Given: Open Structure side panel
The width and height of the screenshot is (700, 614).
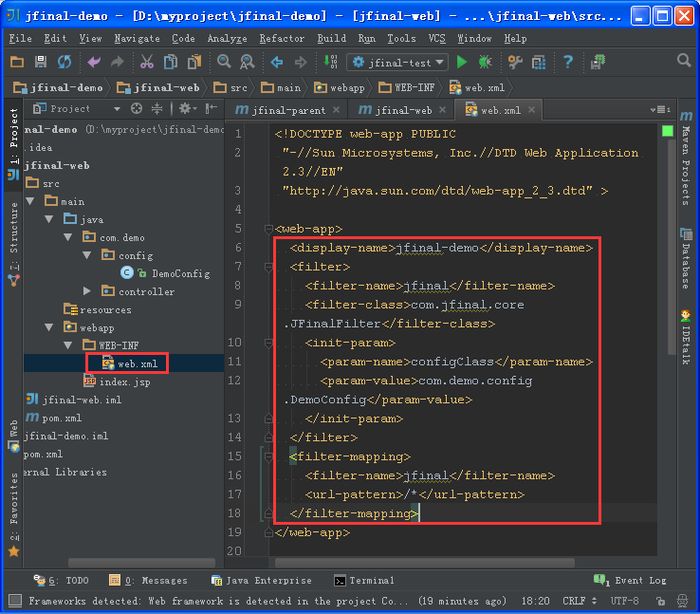Looking at the screenshot, I should click(x=14, y=243).
